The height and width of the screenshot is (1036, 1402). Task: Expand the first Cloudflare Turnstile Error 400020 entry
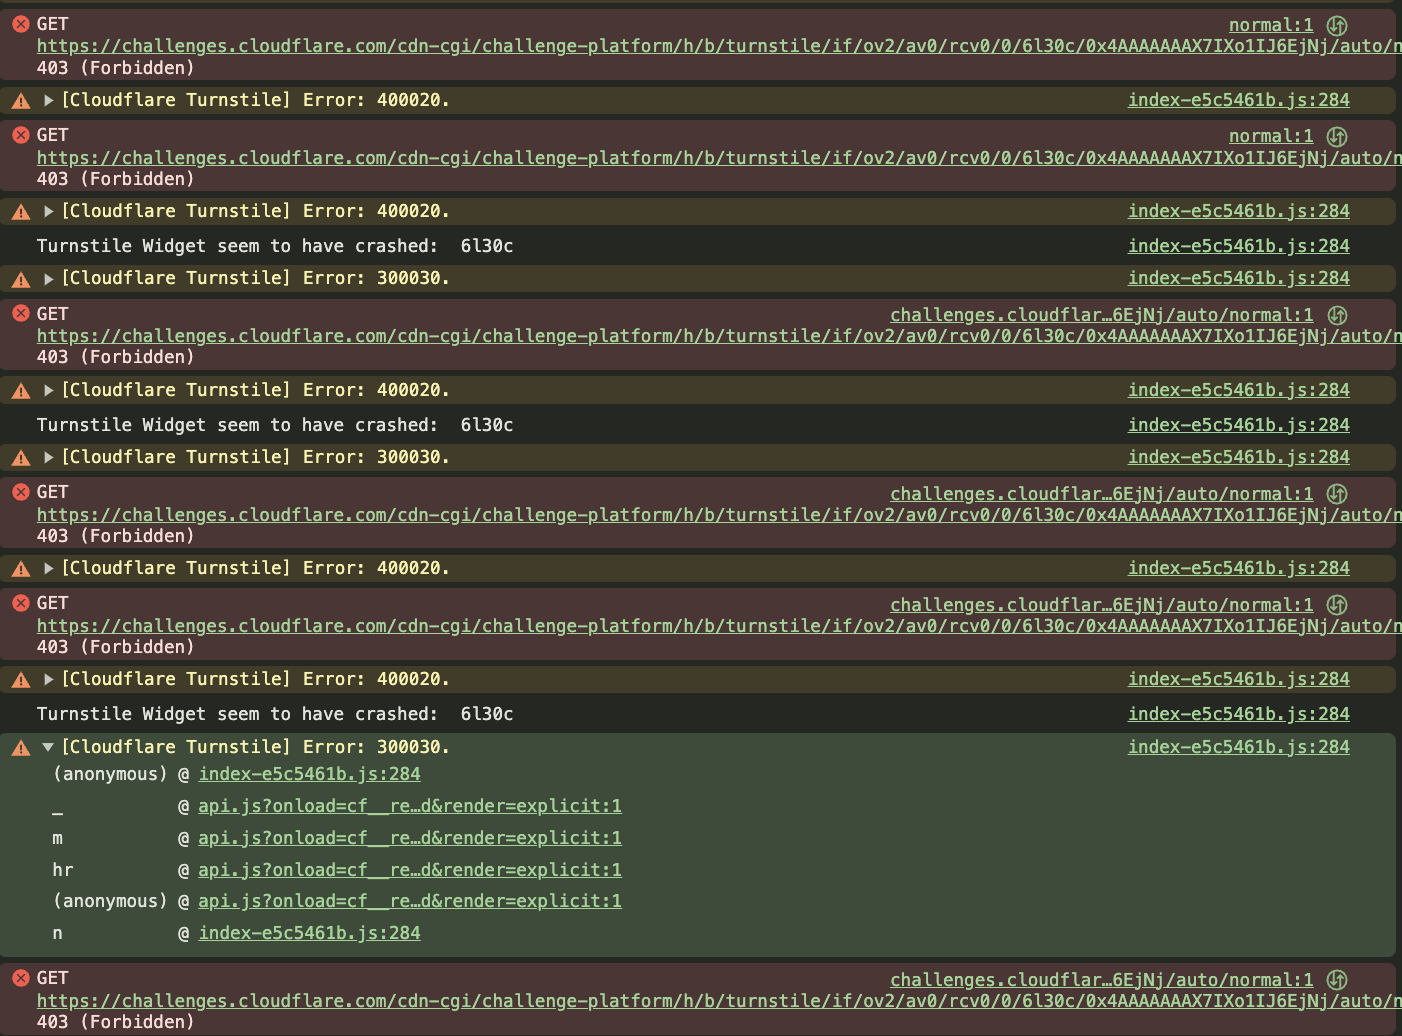click(x=48, y=100)
